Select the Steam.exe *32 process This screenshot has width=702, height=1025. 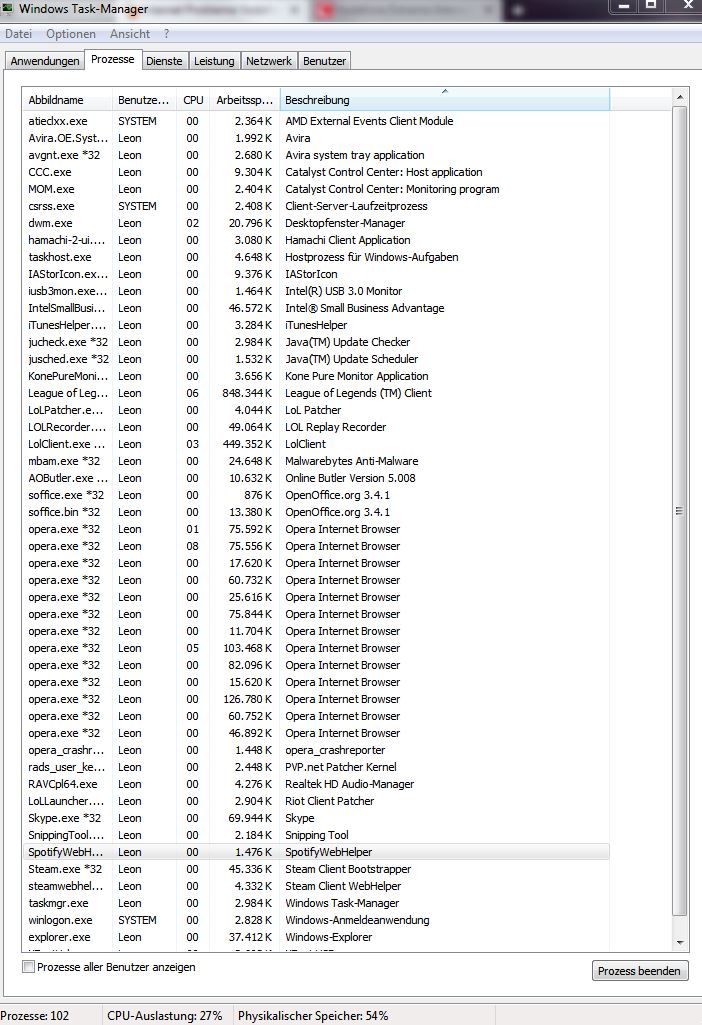[x=316, y=869]
